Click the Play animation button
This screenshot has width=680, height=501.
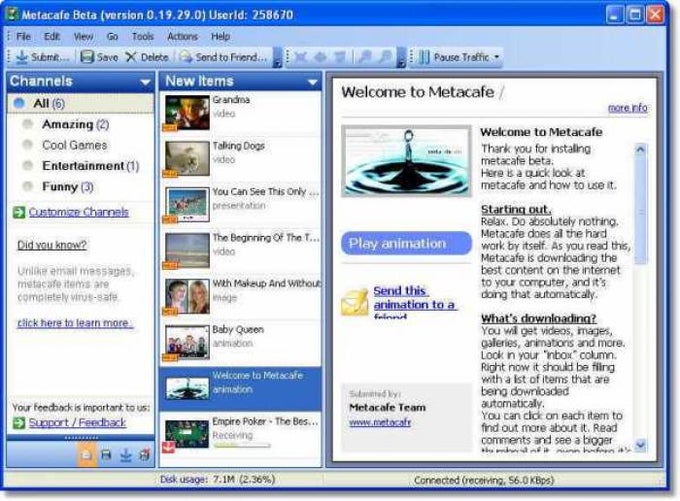pos(406,243)
